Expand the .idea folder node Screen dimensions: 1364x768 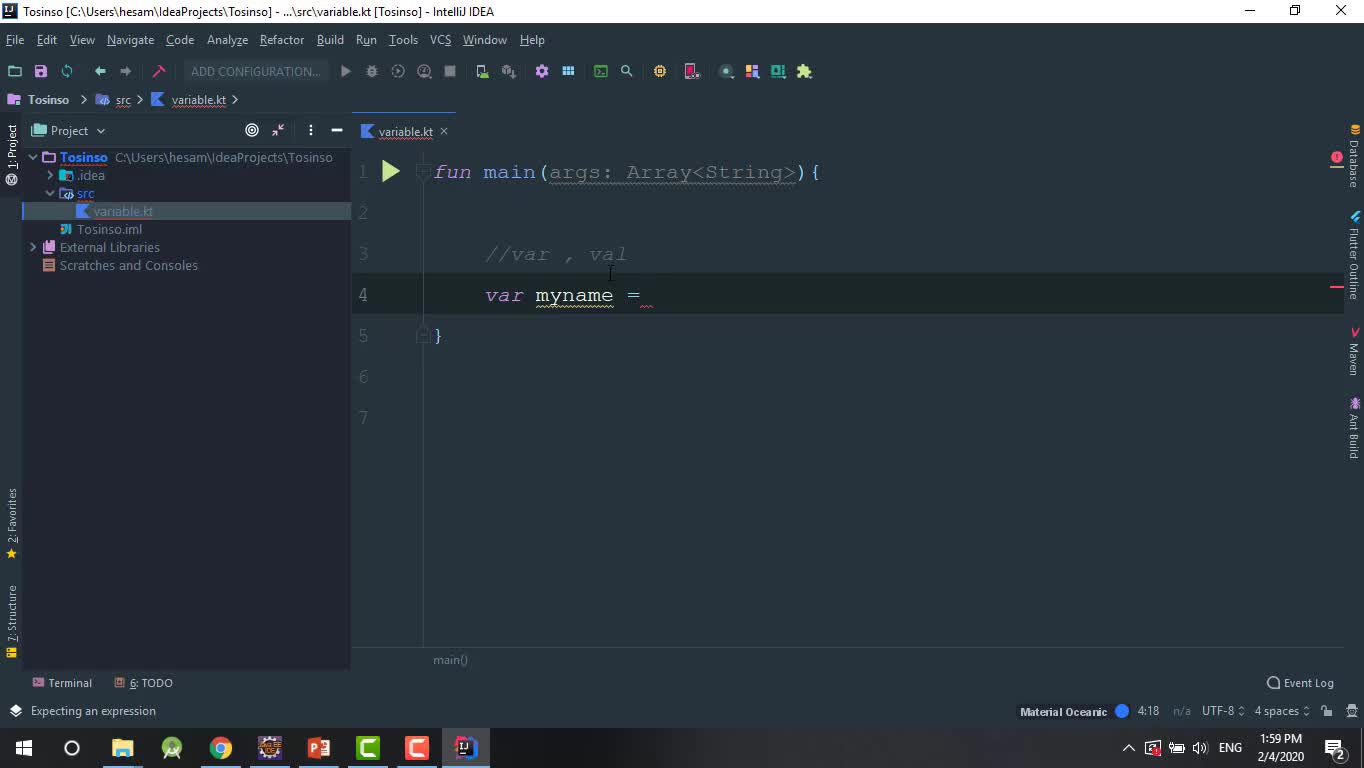(x=50, y=175)
